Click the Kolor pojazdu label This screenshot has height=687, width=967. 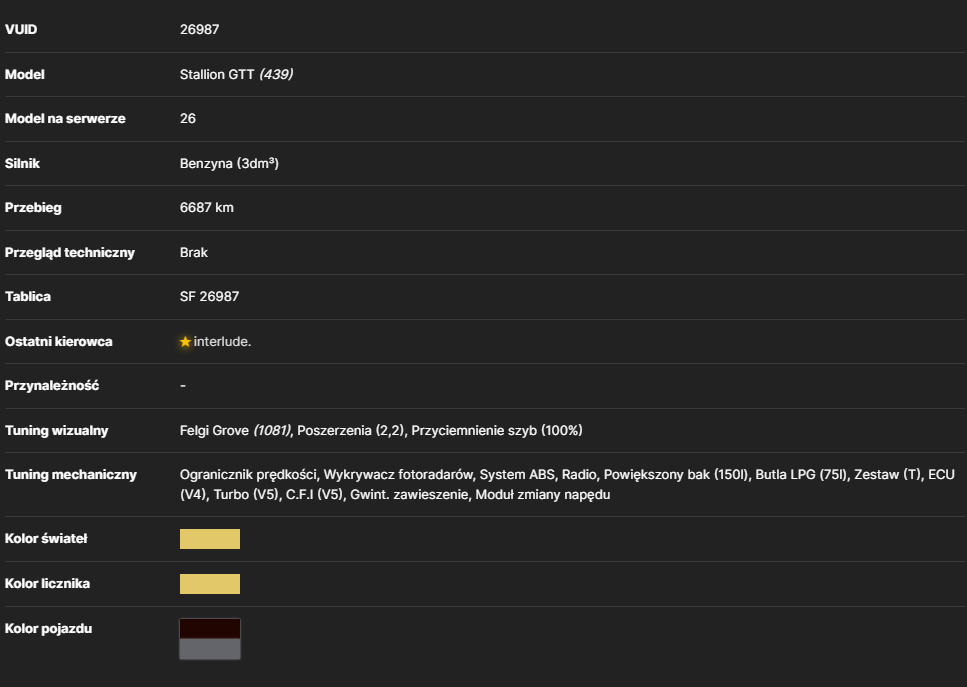pyautogui.click(x=49, y=628)
